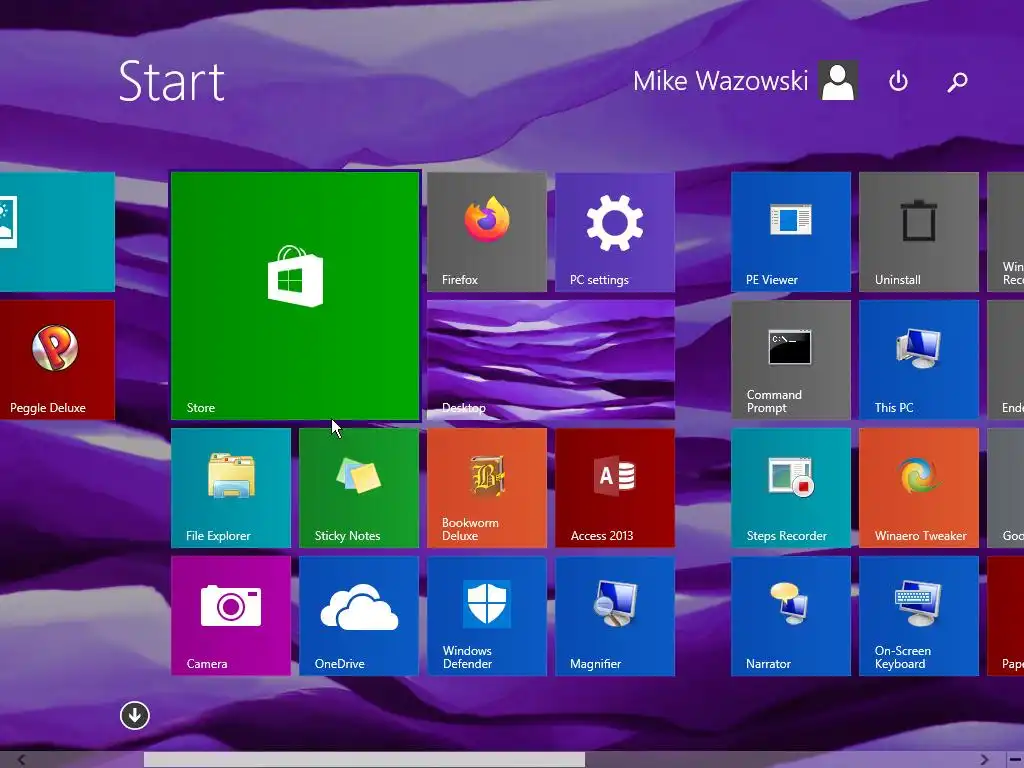Click the horizontal scrollbar thumb
Image resolution: width=1024 pixels, height=768 pixels.
(x=364, y=760)
